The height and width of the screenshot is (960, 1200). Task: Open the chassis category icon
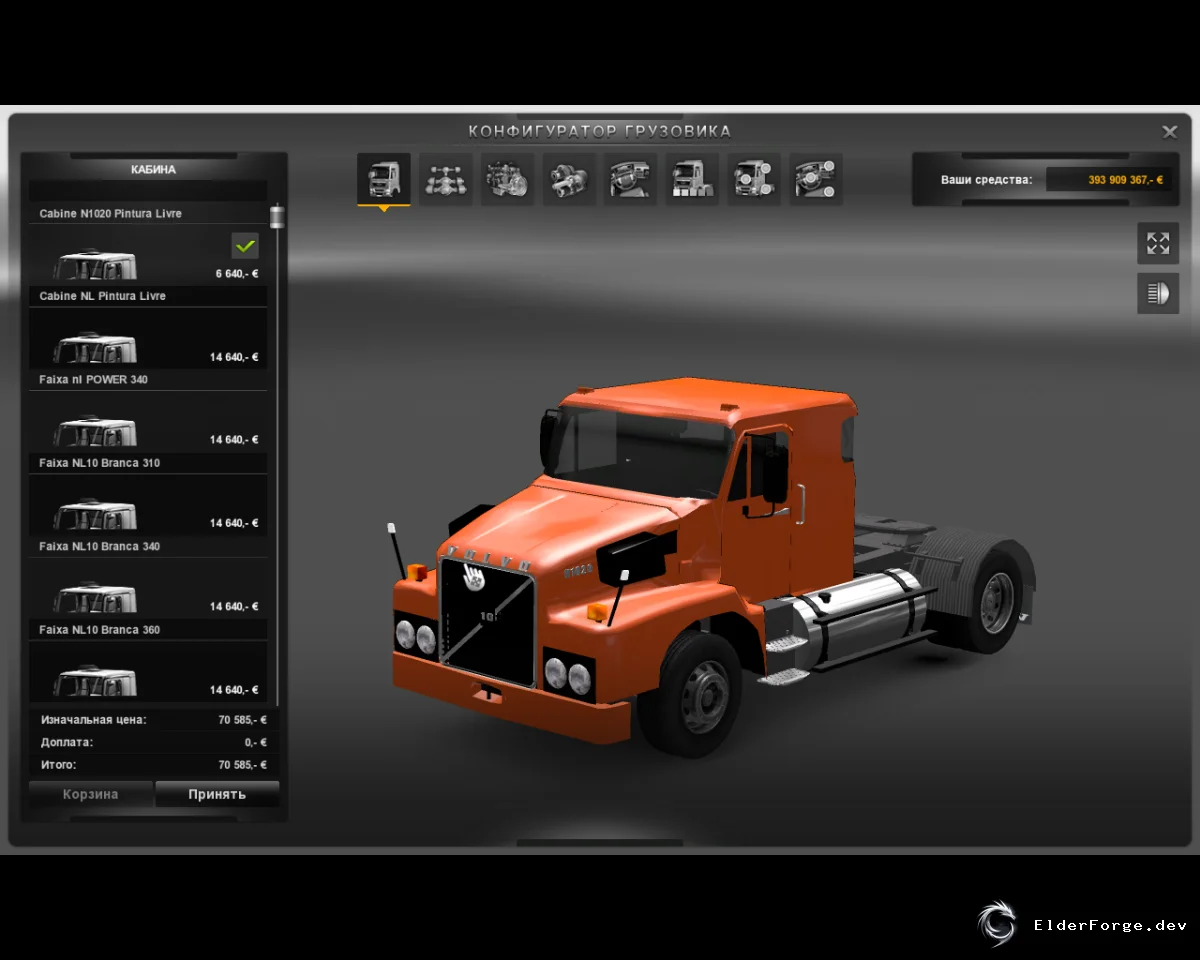pyautogui.click(x=446, y=179)
